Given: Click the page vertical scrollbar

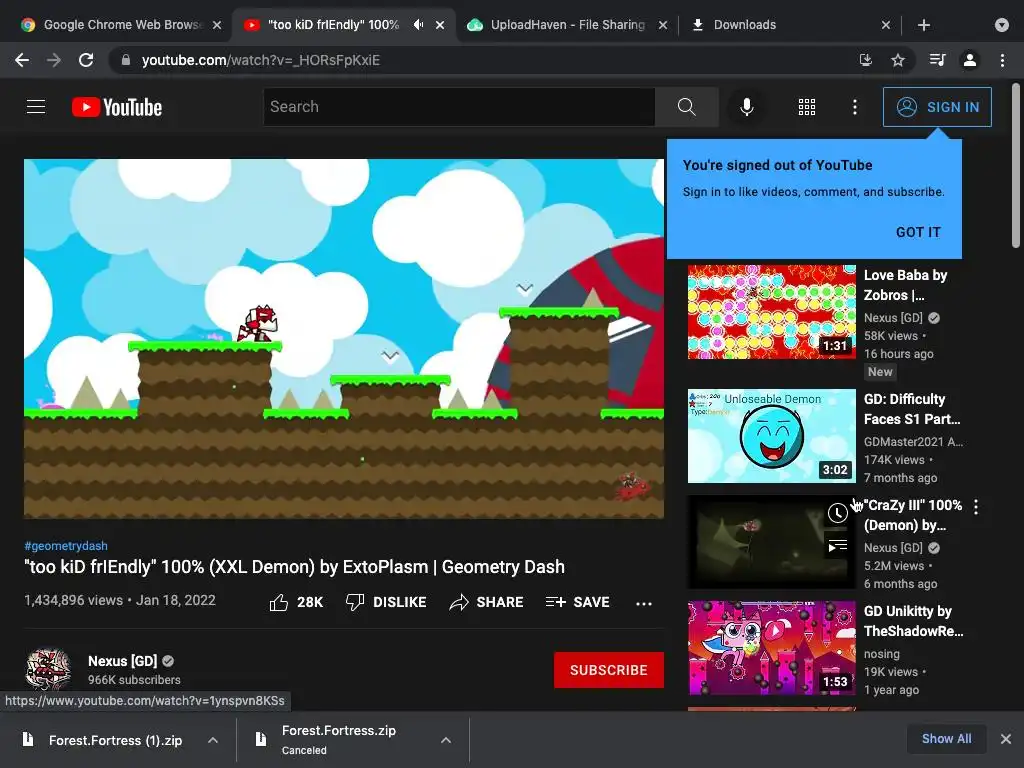Looking at the screenshot, I should tap(1016, 165).
